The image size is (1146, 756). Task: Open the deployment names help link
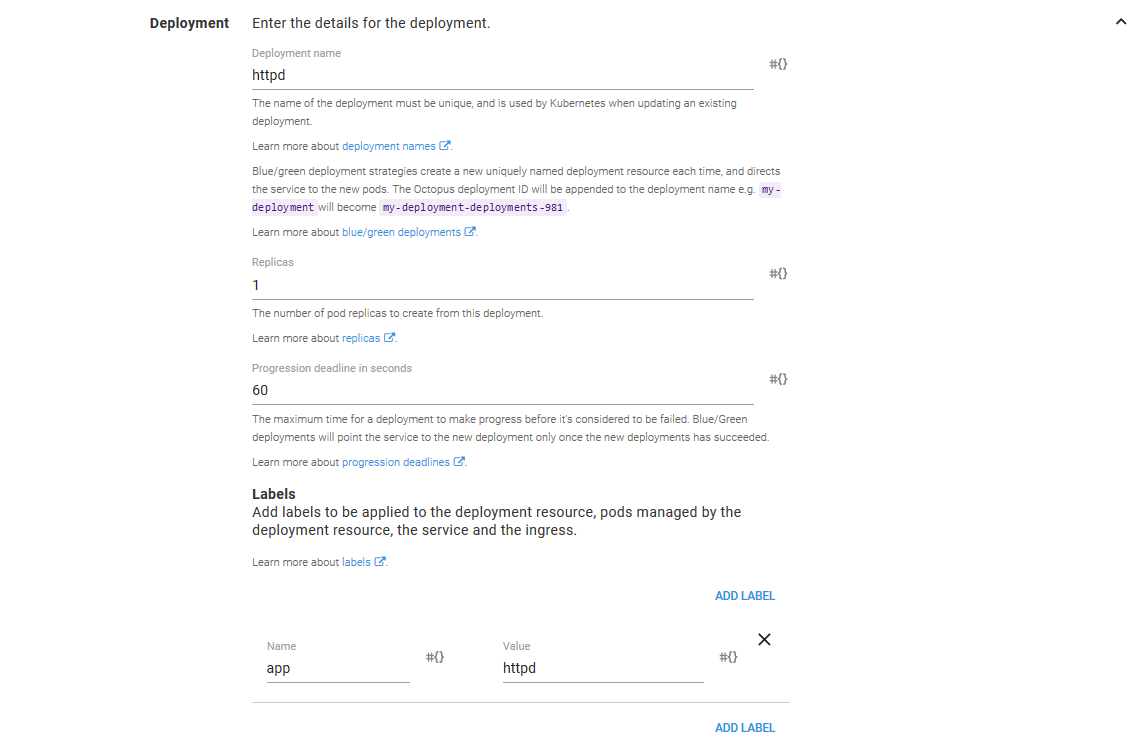click(389, 146)
